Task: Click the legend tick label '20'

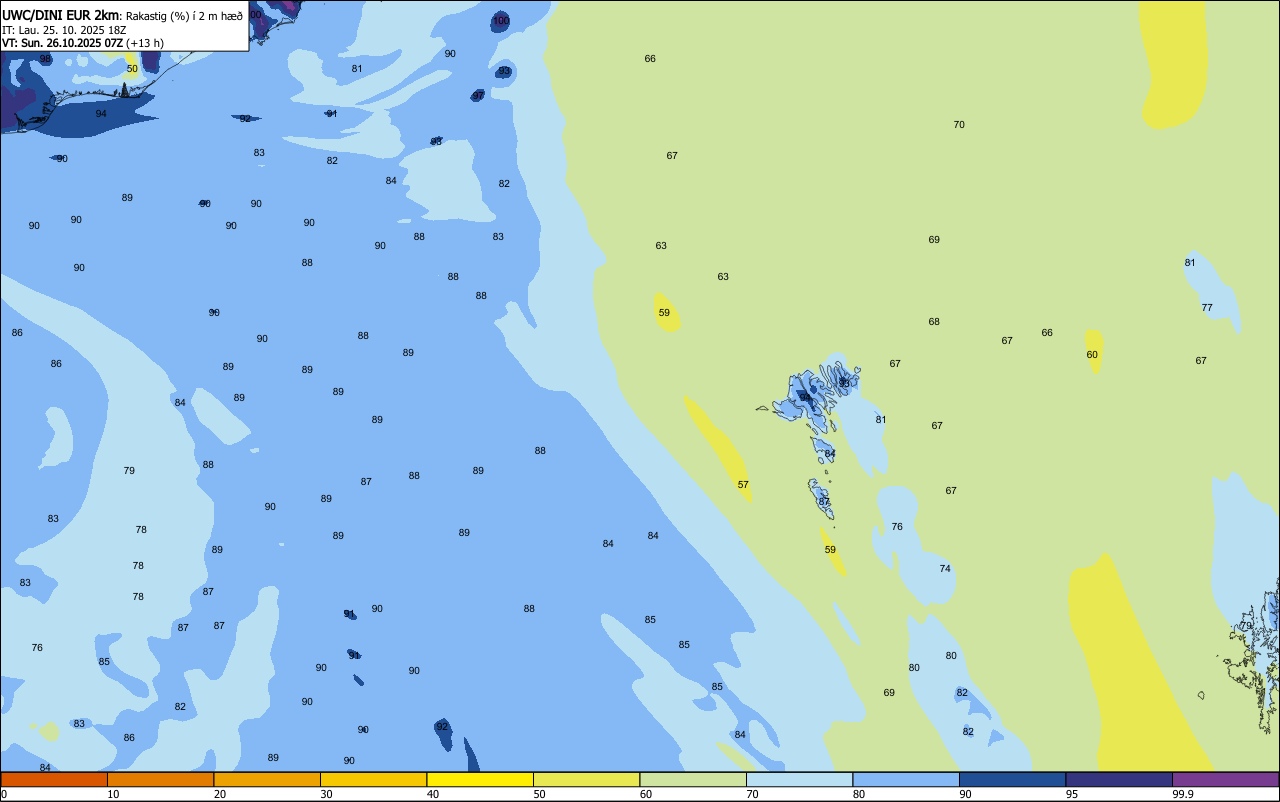Action: [x=220, y=794]
